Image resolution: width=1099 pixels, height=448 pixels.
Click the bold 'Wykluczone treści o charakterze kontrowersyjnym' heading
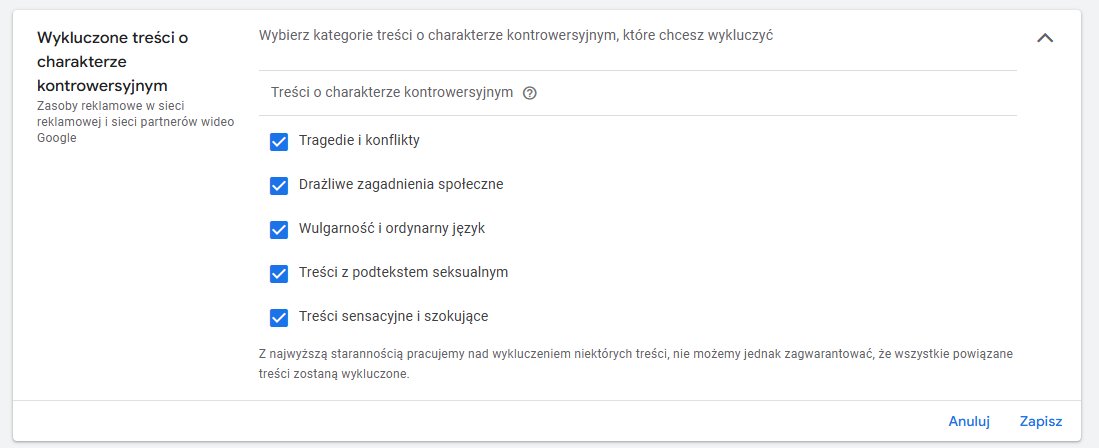(112, 61)
